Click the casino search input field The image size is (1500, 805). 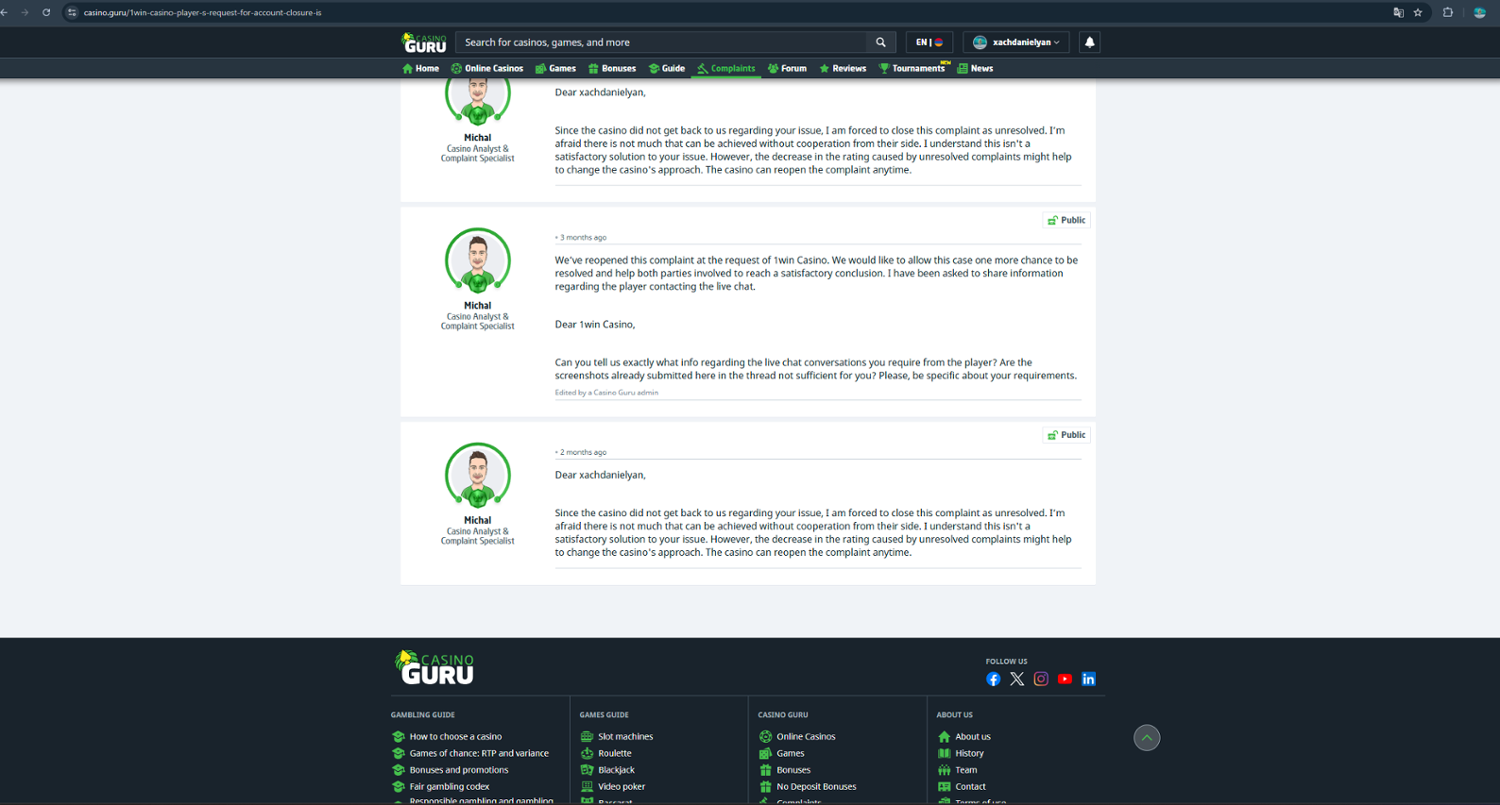point(660,42)
